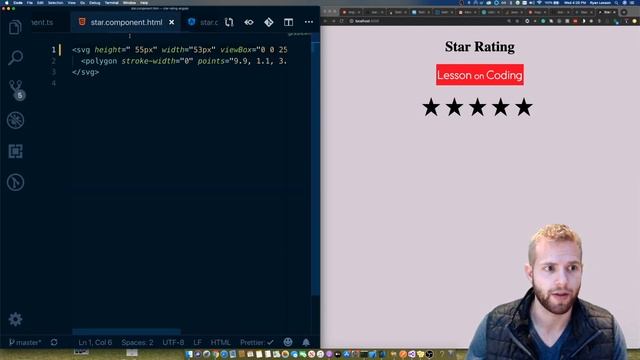The height and width of the screenshot is (360, 640).
Task: Click the browser localhost address bar
Action: click(x=424, y=21)
